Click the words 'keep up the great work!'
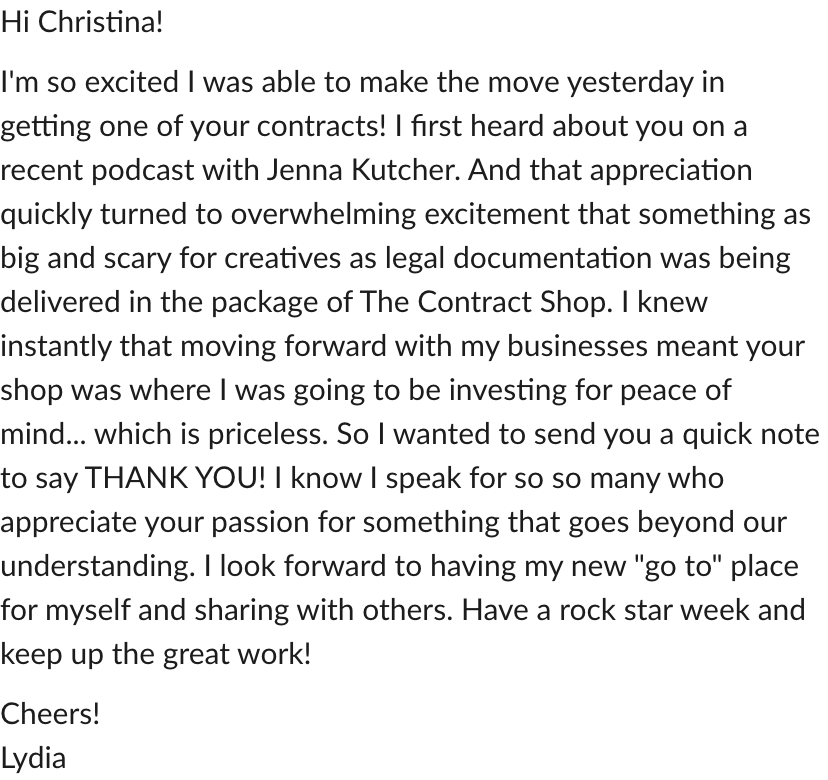The height and width of the screenshot is (780, 828). 156,655
